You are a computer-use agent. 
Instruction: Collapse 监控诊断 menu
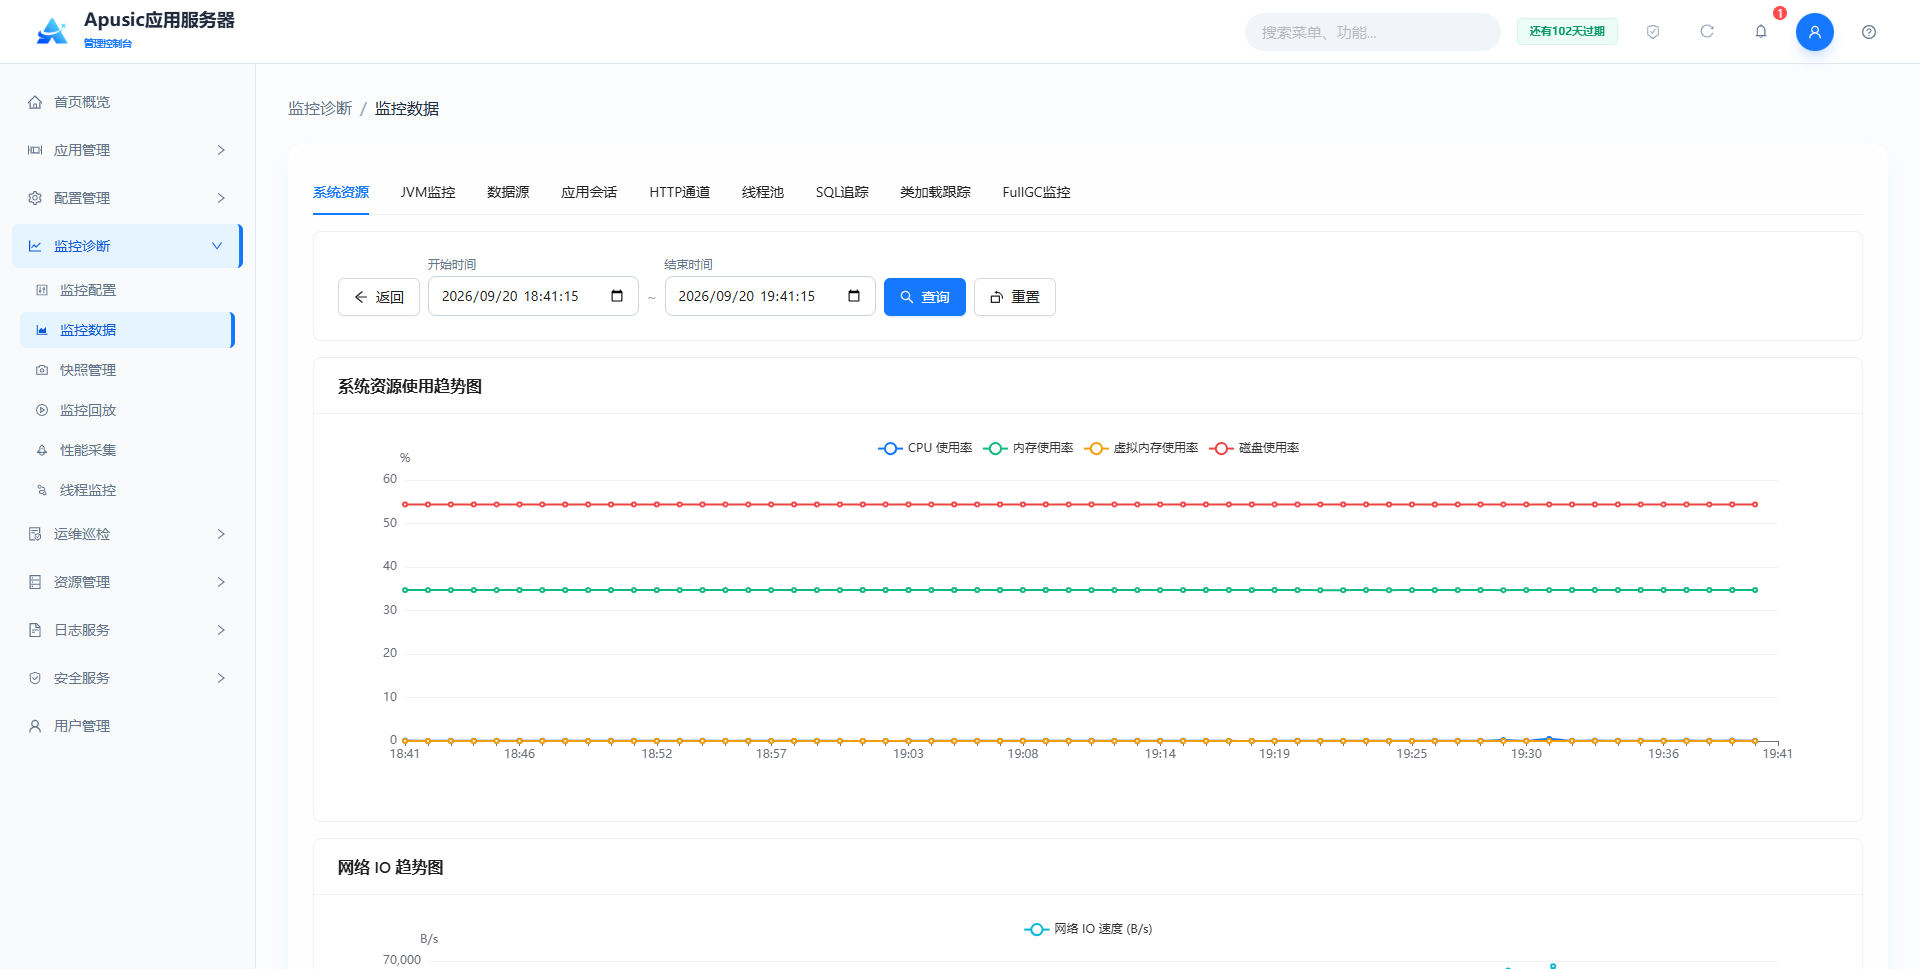[x=127, y=246]
